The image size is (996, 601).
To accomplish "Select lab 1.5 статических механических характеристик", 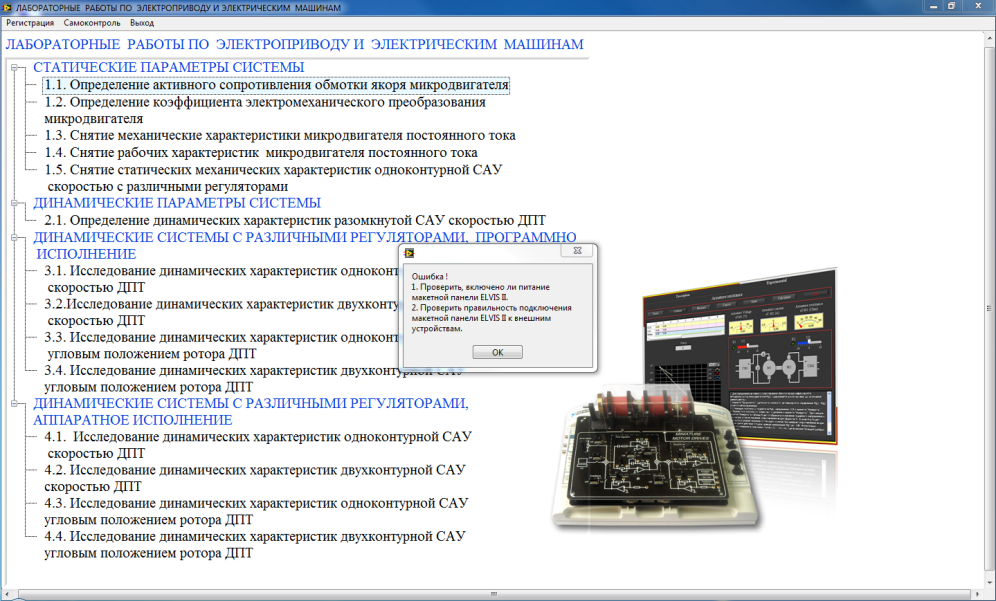I will coord(273,178).
